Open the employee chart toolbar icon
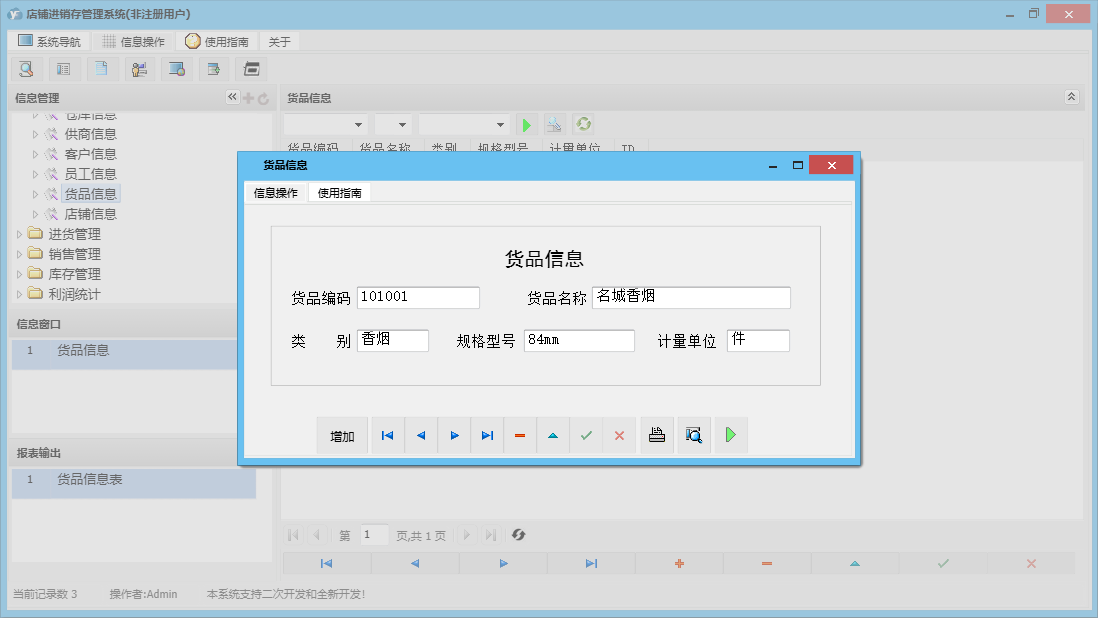This screenshot has width=1098, height=618. click(139, 69)
